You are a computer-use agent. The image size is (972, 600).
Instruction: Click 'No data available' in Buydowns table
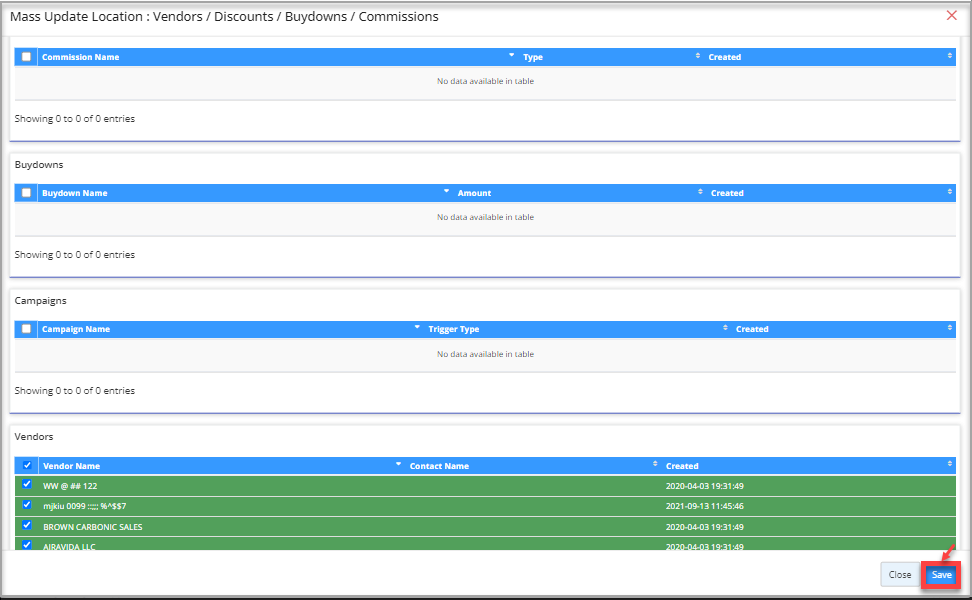point(485,218)
